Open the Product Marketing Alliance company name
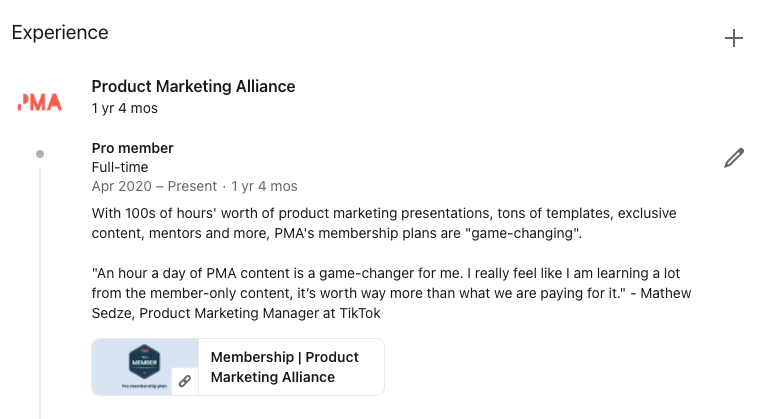The width and height of the screenshot is (766, 419). coord(193,86)
